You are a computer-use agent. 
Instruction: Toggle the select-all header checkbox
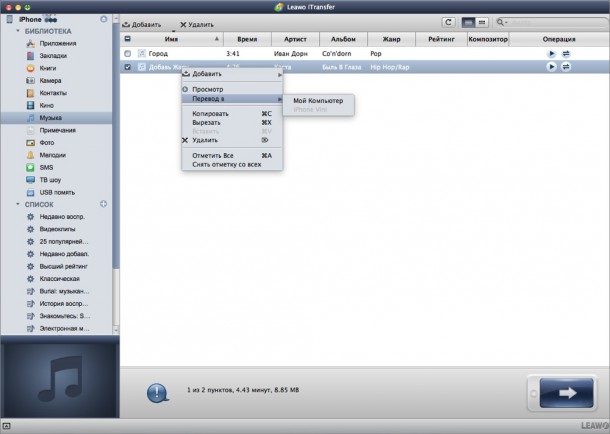click(x=128, y=39)
